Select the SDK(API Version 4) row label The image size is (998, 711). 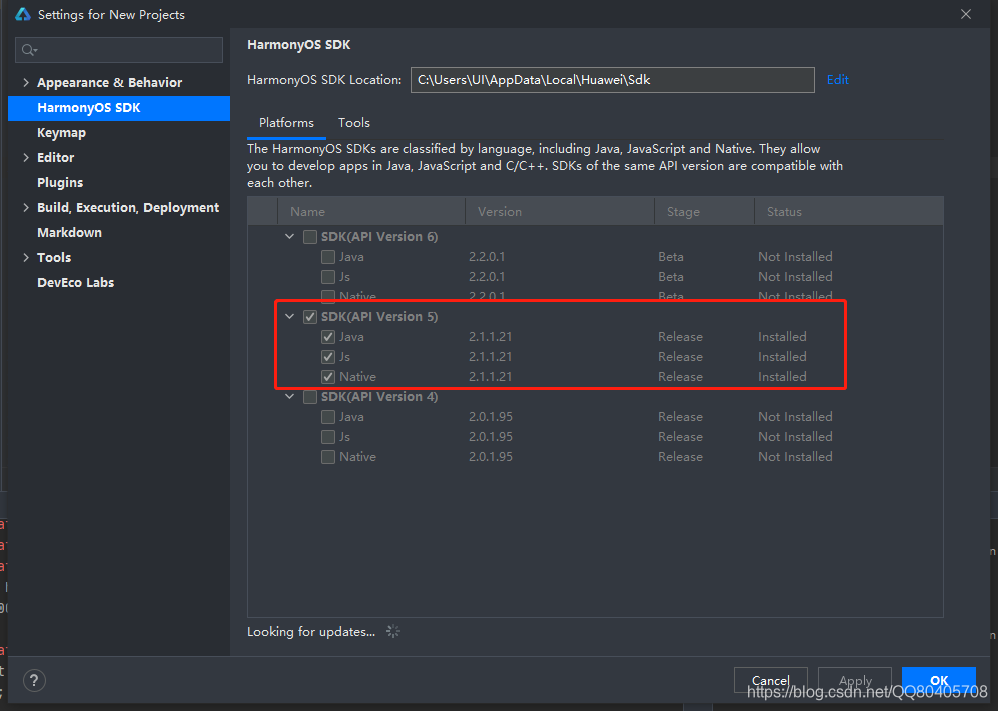point(379,397)
